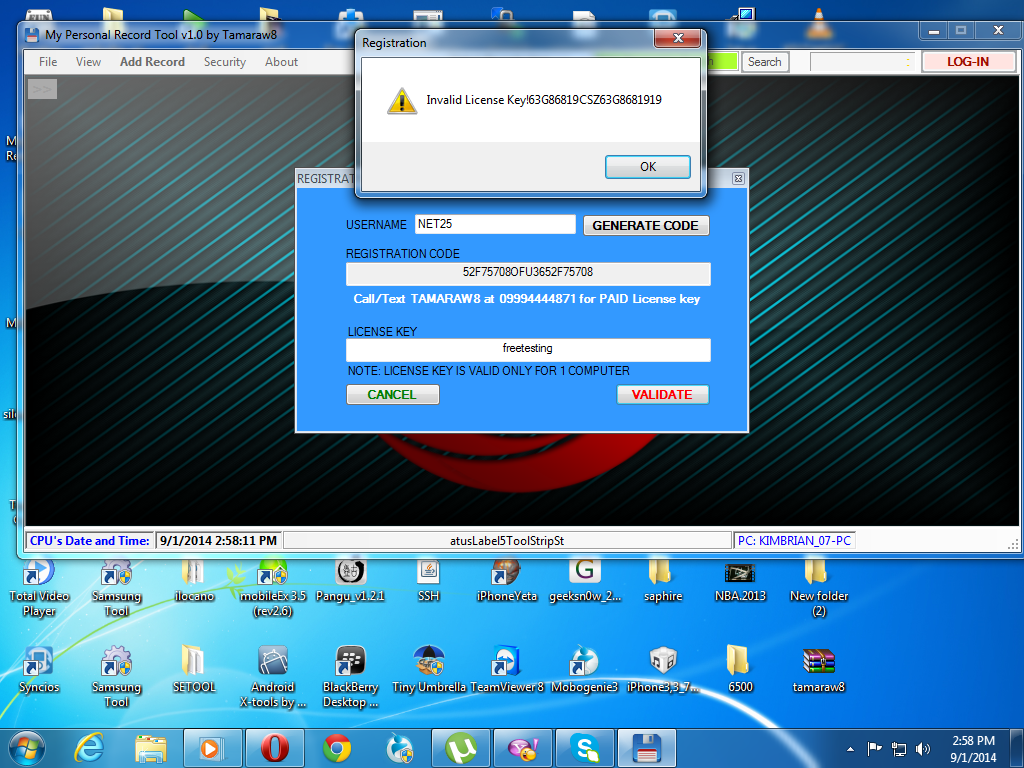Viewport: 1024px width, 768px height.
Task: Click the red VALIDATE button
Action: point(662,395)
